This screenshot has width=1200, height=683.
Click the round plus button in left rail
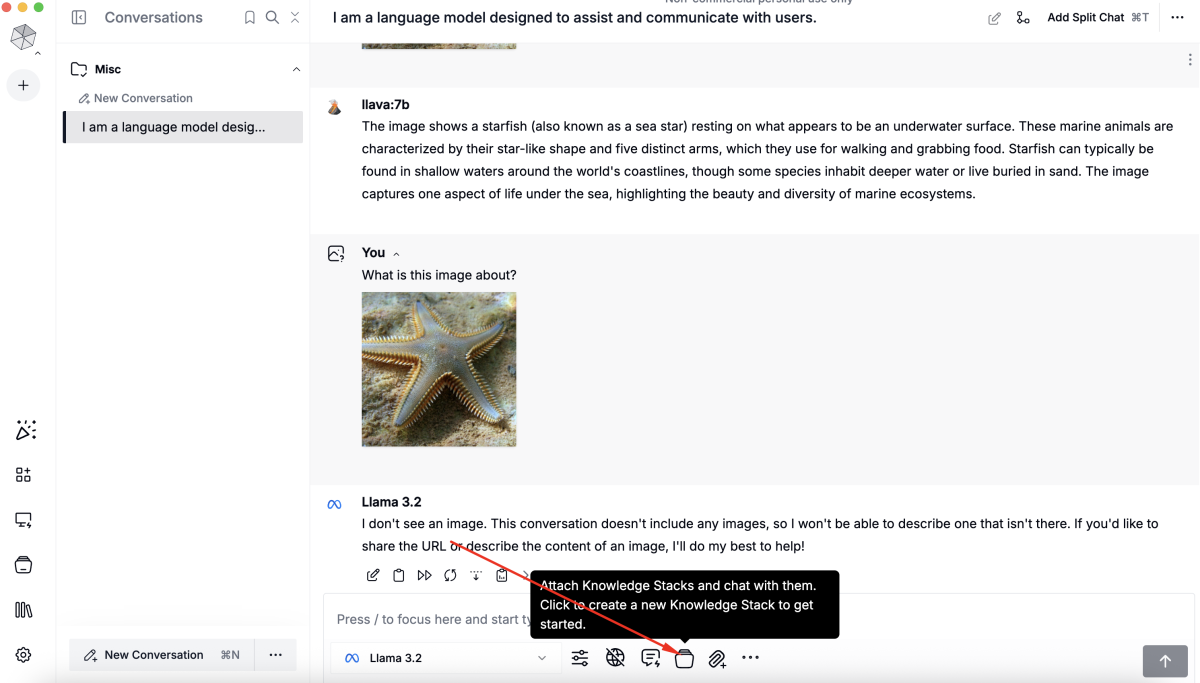(x=23, y=85)
